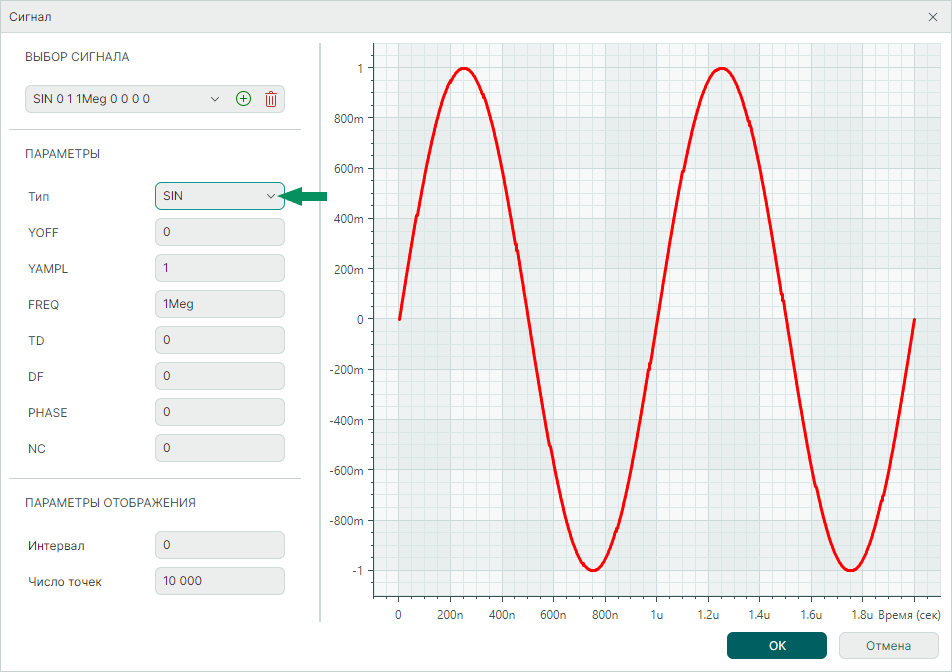Click the PHASE input field
The height and width of the screenshot is (672, 952).
(x=220, y=412)
